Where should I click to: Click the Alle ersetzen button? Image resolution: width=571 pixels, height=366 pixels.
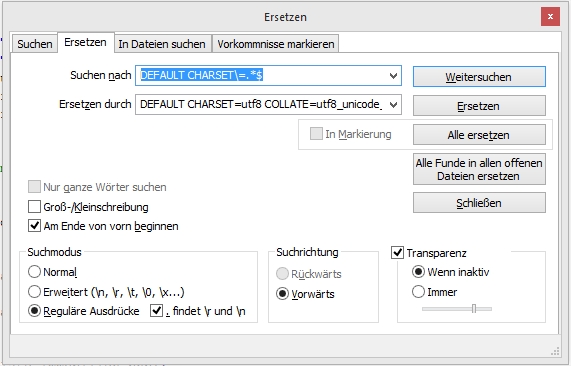pyautogui.click(x=479, y=135)
